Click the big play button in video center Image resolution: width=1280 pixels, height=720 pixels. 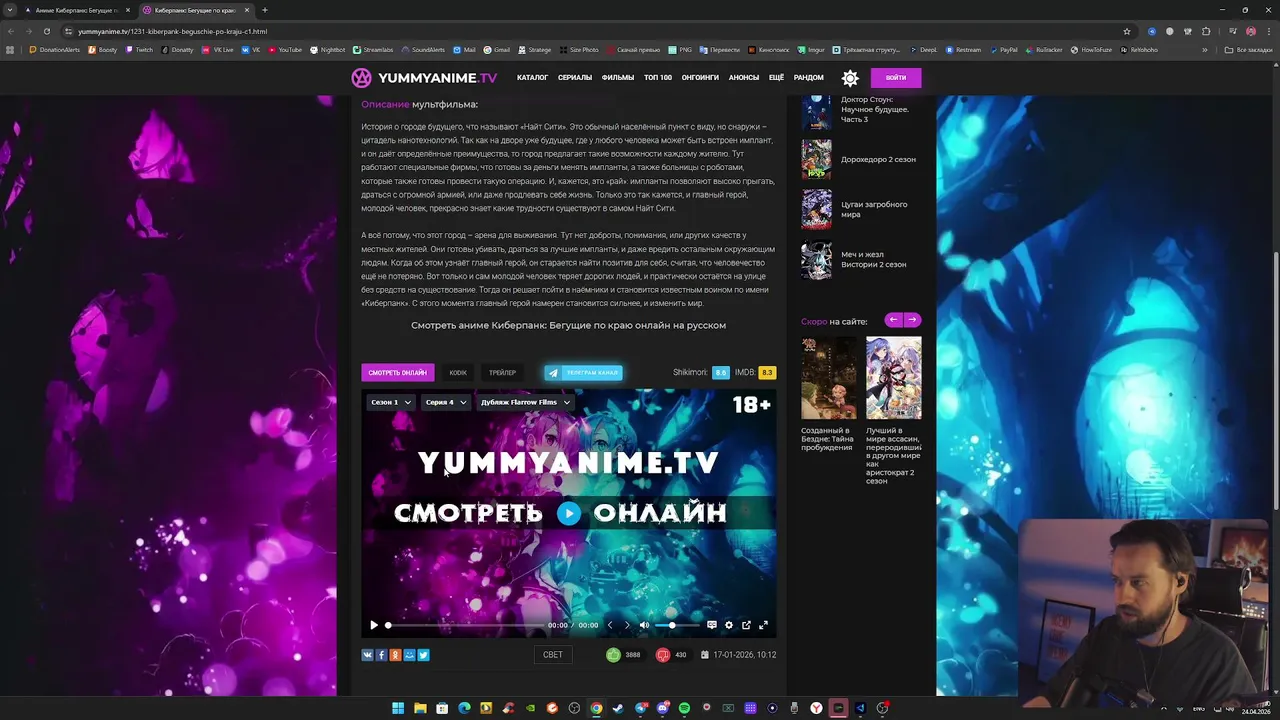569,514
